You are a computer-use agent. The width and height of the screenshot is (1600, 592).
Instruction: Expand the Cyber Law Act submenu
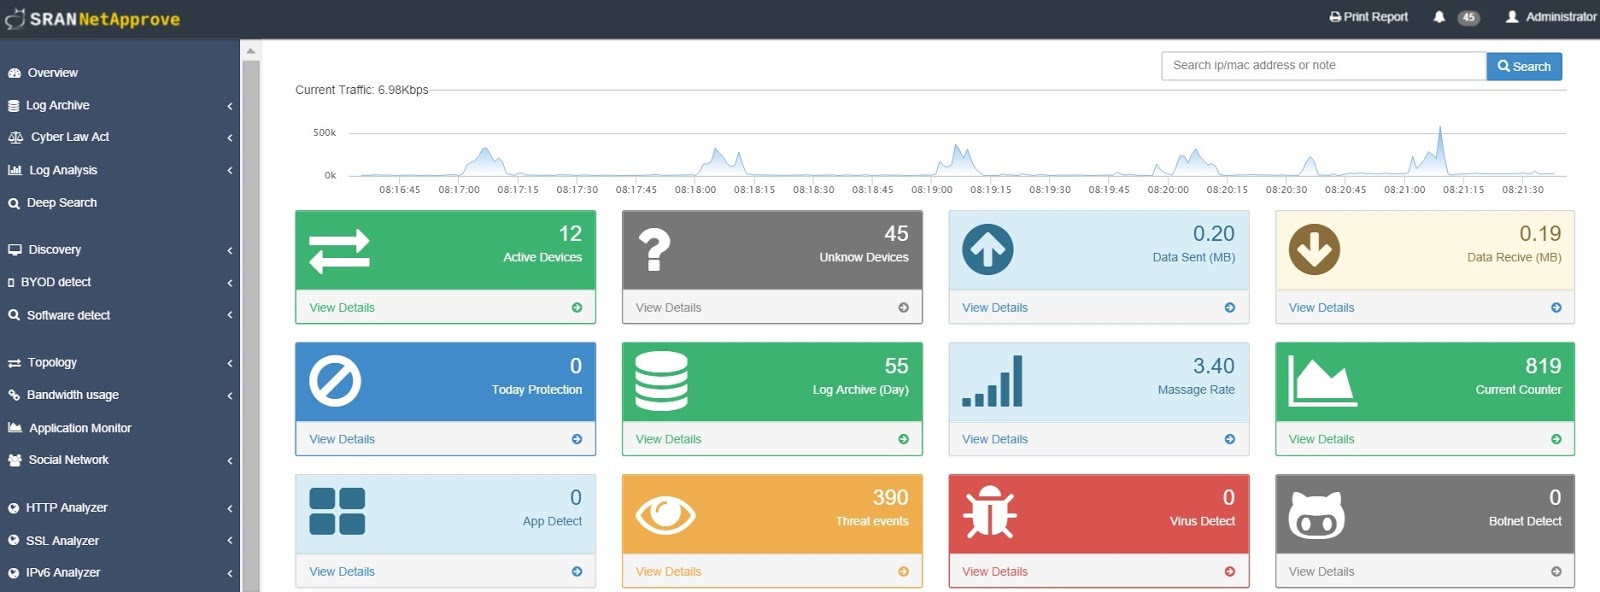click(x=120, y=137)
